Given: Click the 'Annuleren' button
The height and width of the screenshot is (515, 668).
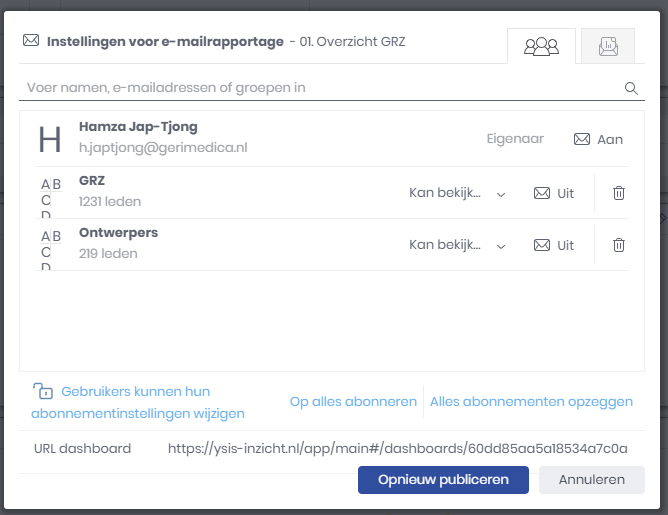Looking at the screenshot, I should point(591,480).
